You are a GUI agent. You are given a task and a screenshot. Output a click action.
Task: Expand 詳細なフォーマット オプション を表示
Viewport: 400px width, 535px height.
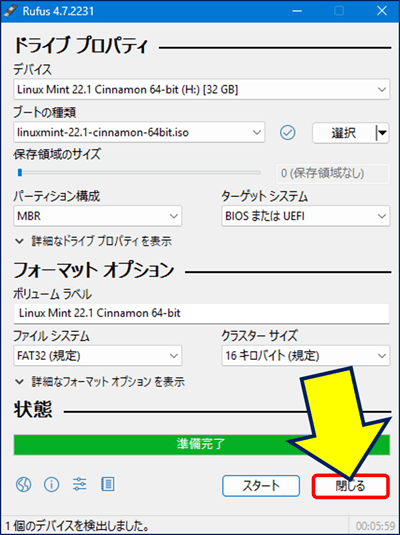click(100, 381)
